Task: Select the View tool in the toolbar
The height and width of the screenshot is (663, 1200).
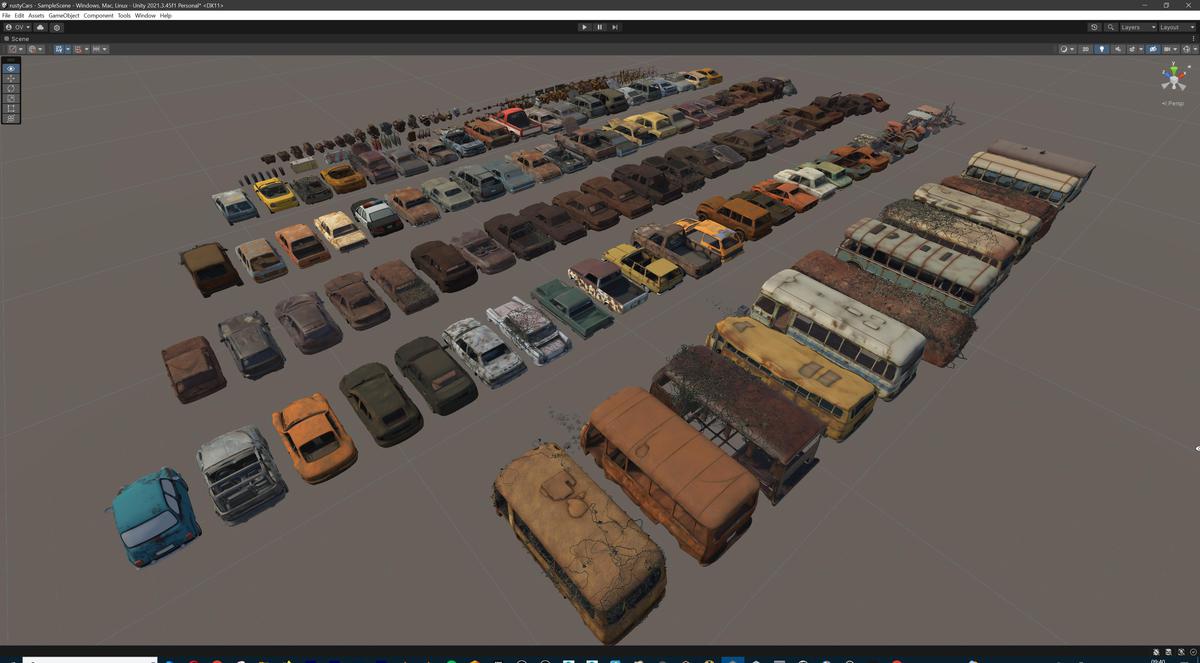Action: pyautogui.click(x=9, y=68)
